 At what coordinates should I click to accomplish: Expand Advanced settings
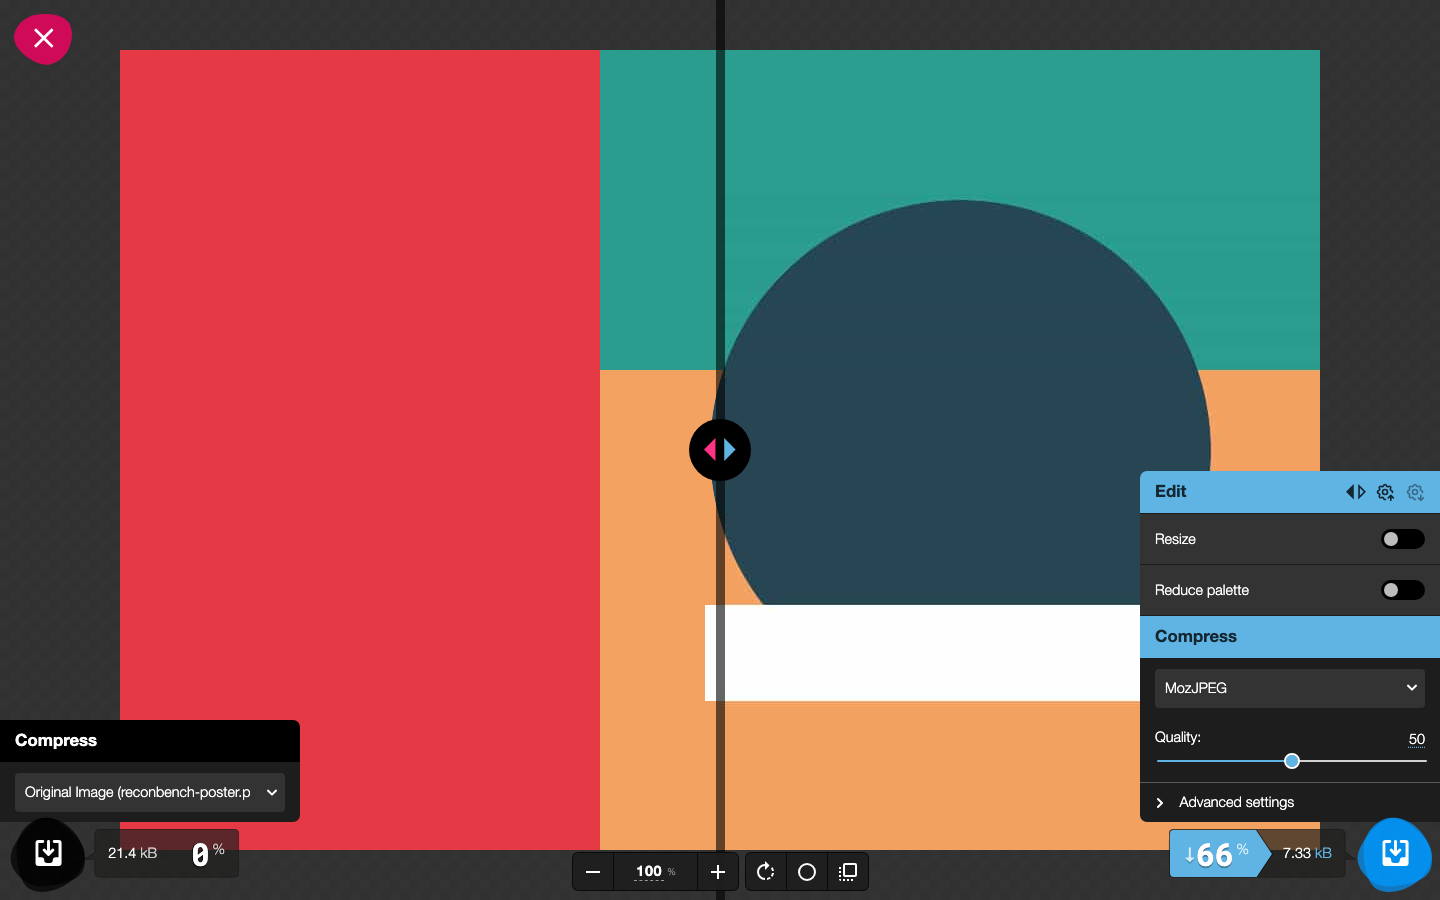pos(1290,802)
